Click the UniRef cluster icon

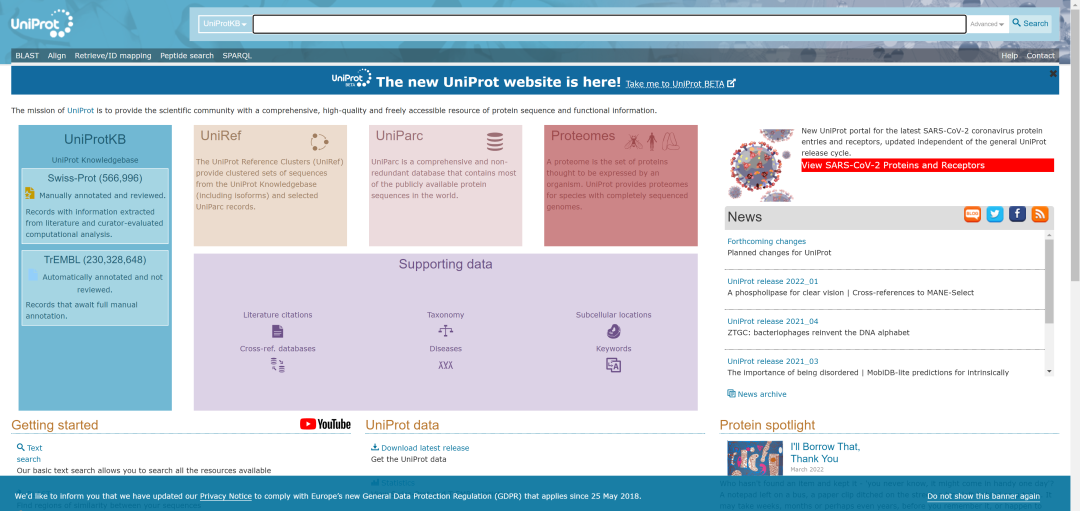tap(319, 142)
